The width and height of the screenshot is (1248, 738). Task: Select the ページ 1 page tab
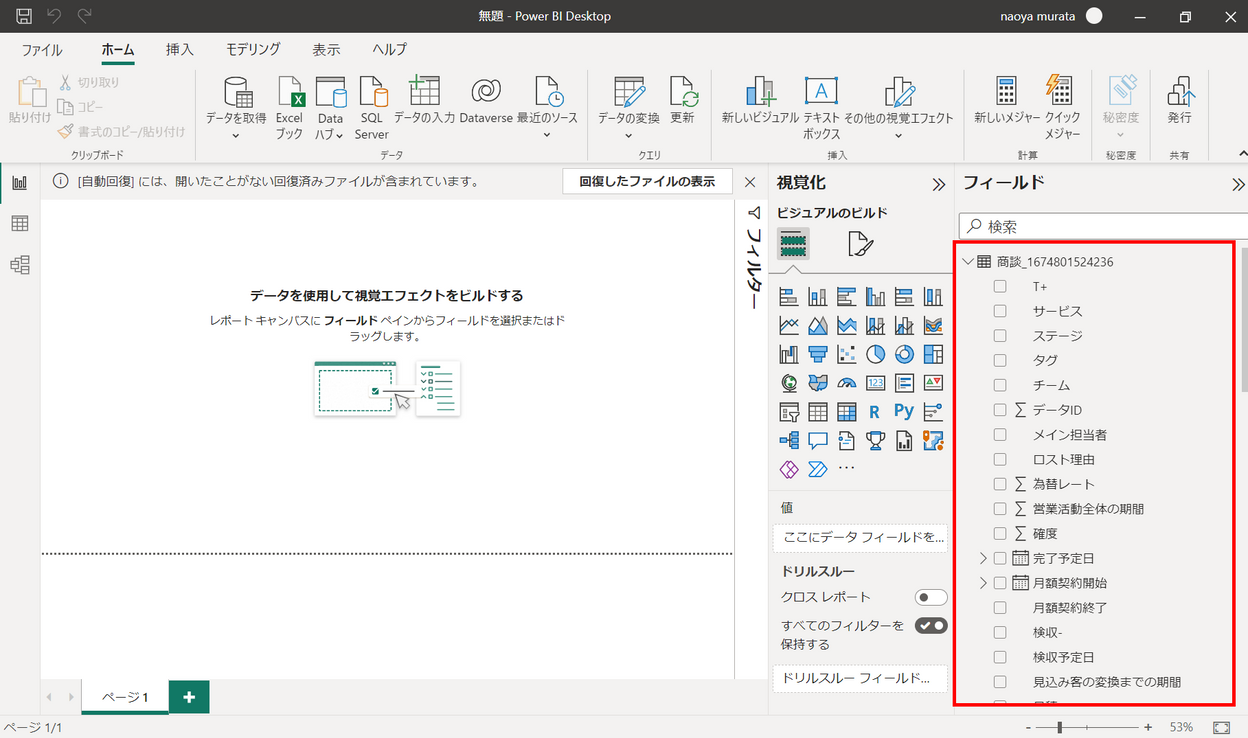[125, 697]
